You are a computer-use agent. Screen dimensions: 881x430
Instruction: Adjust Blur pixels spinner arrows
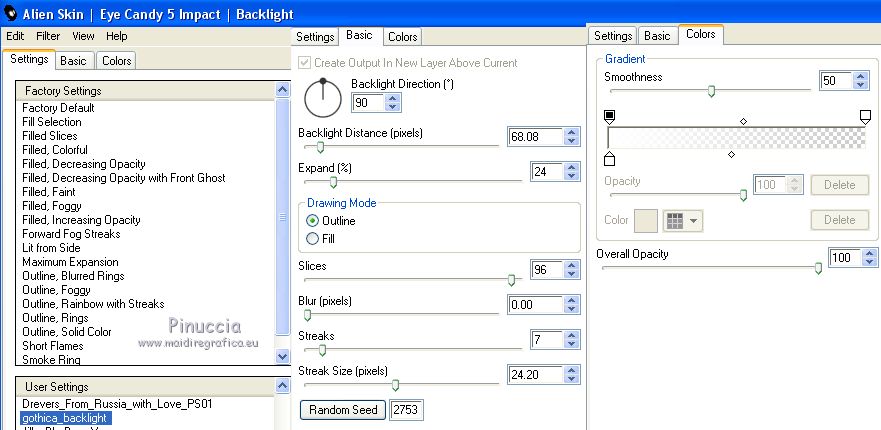(x=571, y=305)
